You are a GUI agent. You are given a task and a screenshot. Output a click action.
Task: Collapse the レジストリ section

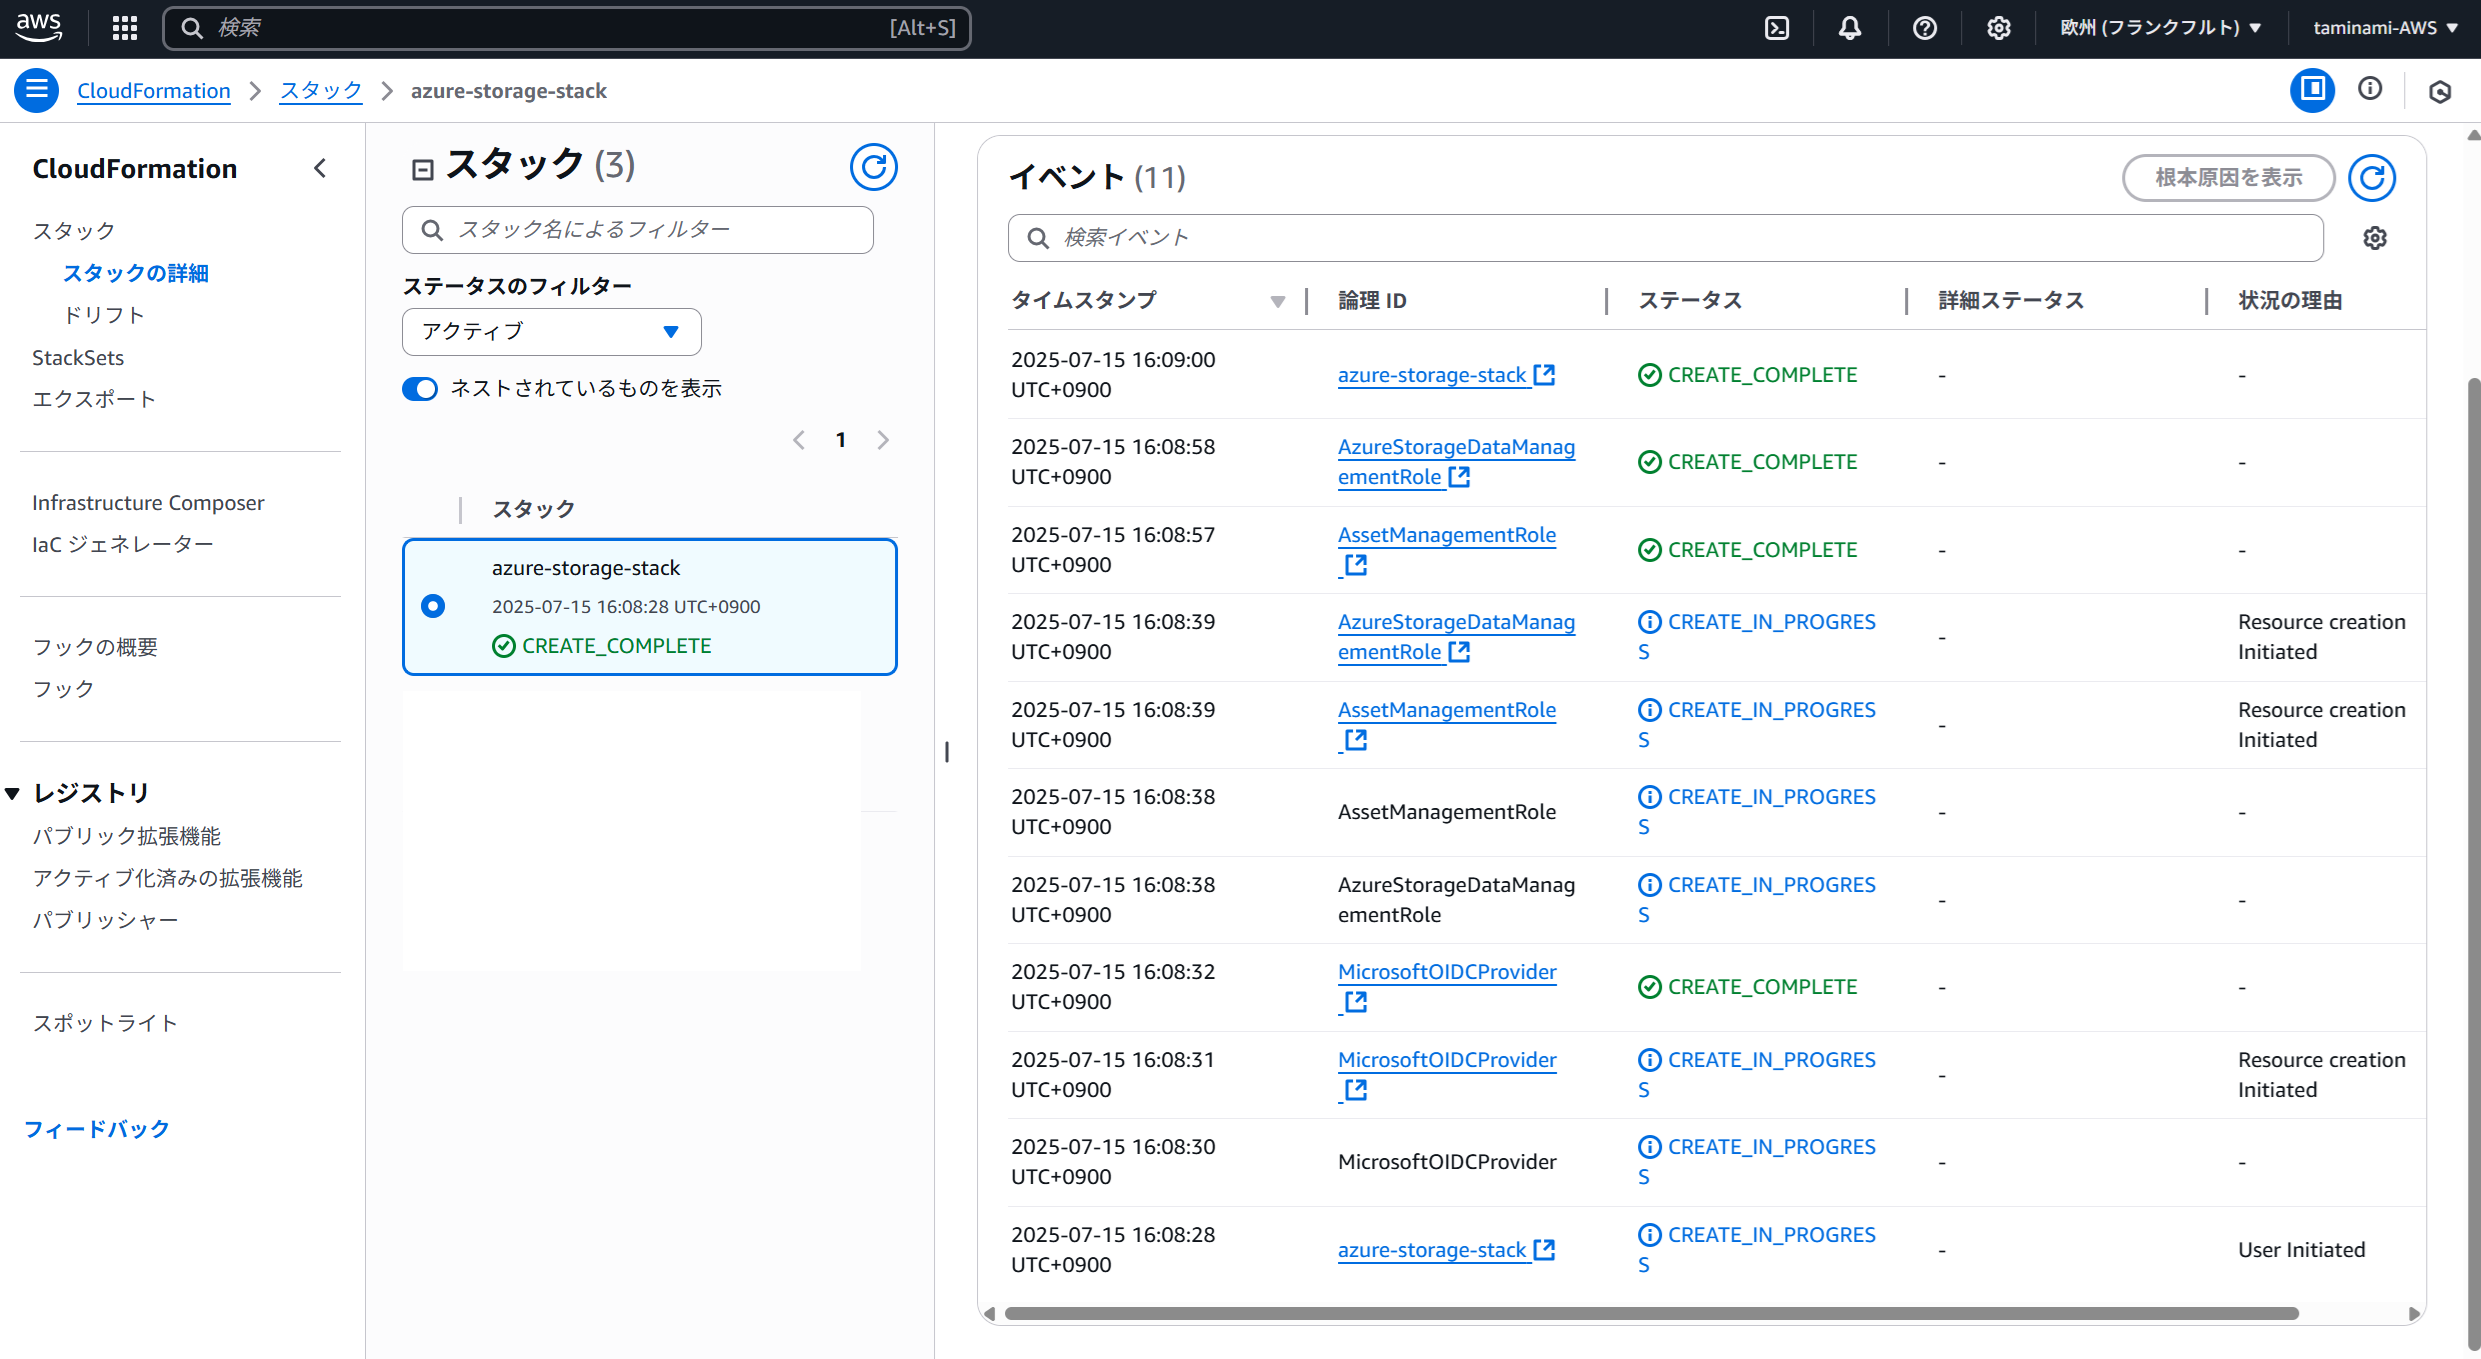point(13,793)
